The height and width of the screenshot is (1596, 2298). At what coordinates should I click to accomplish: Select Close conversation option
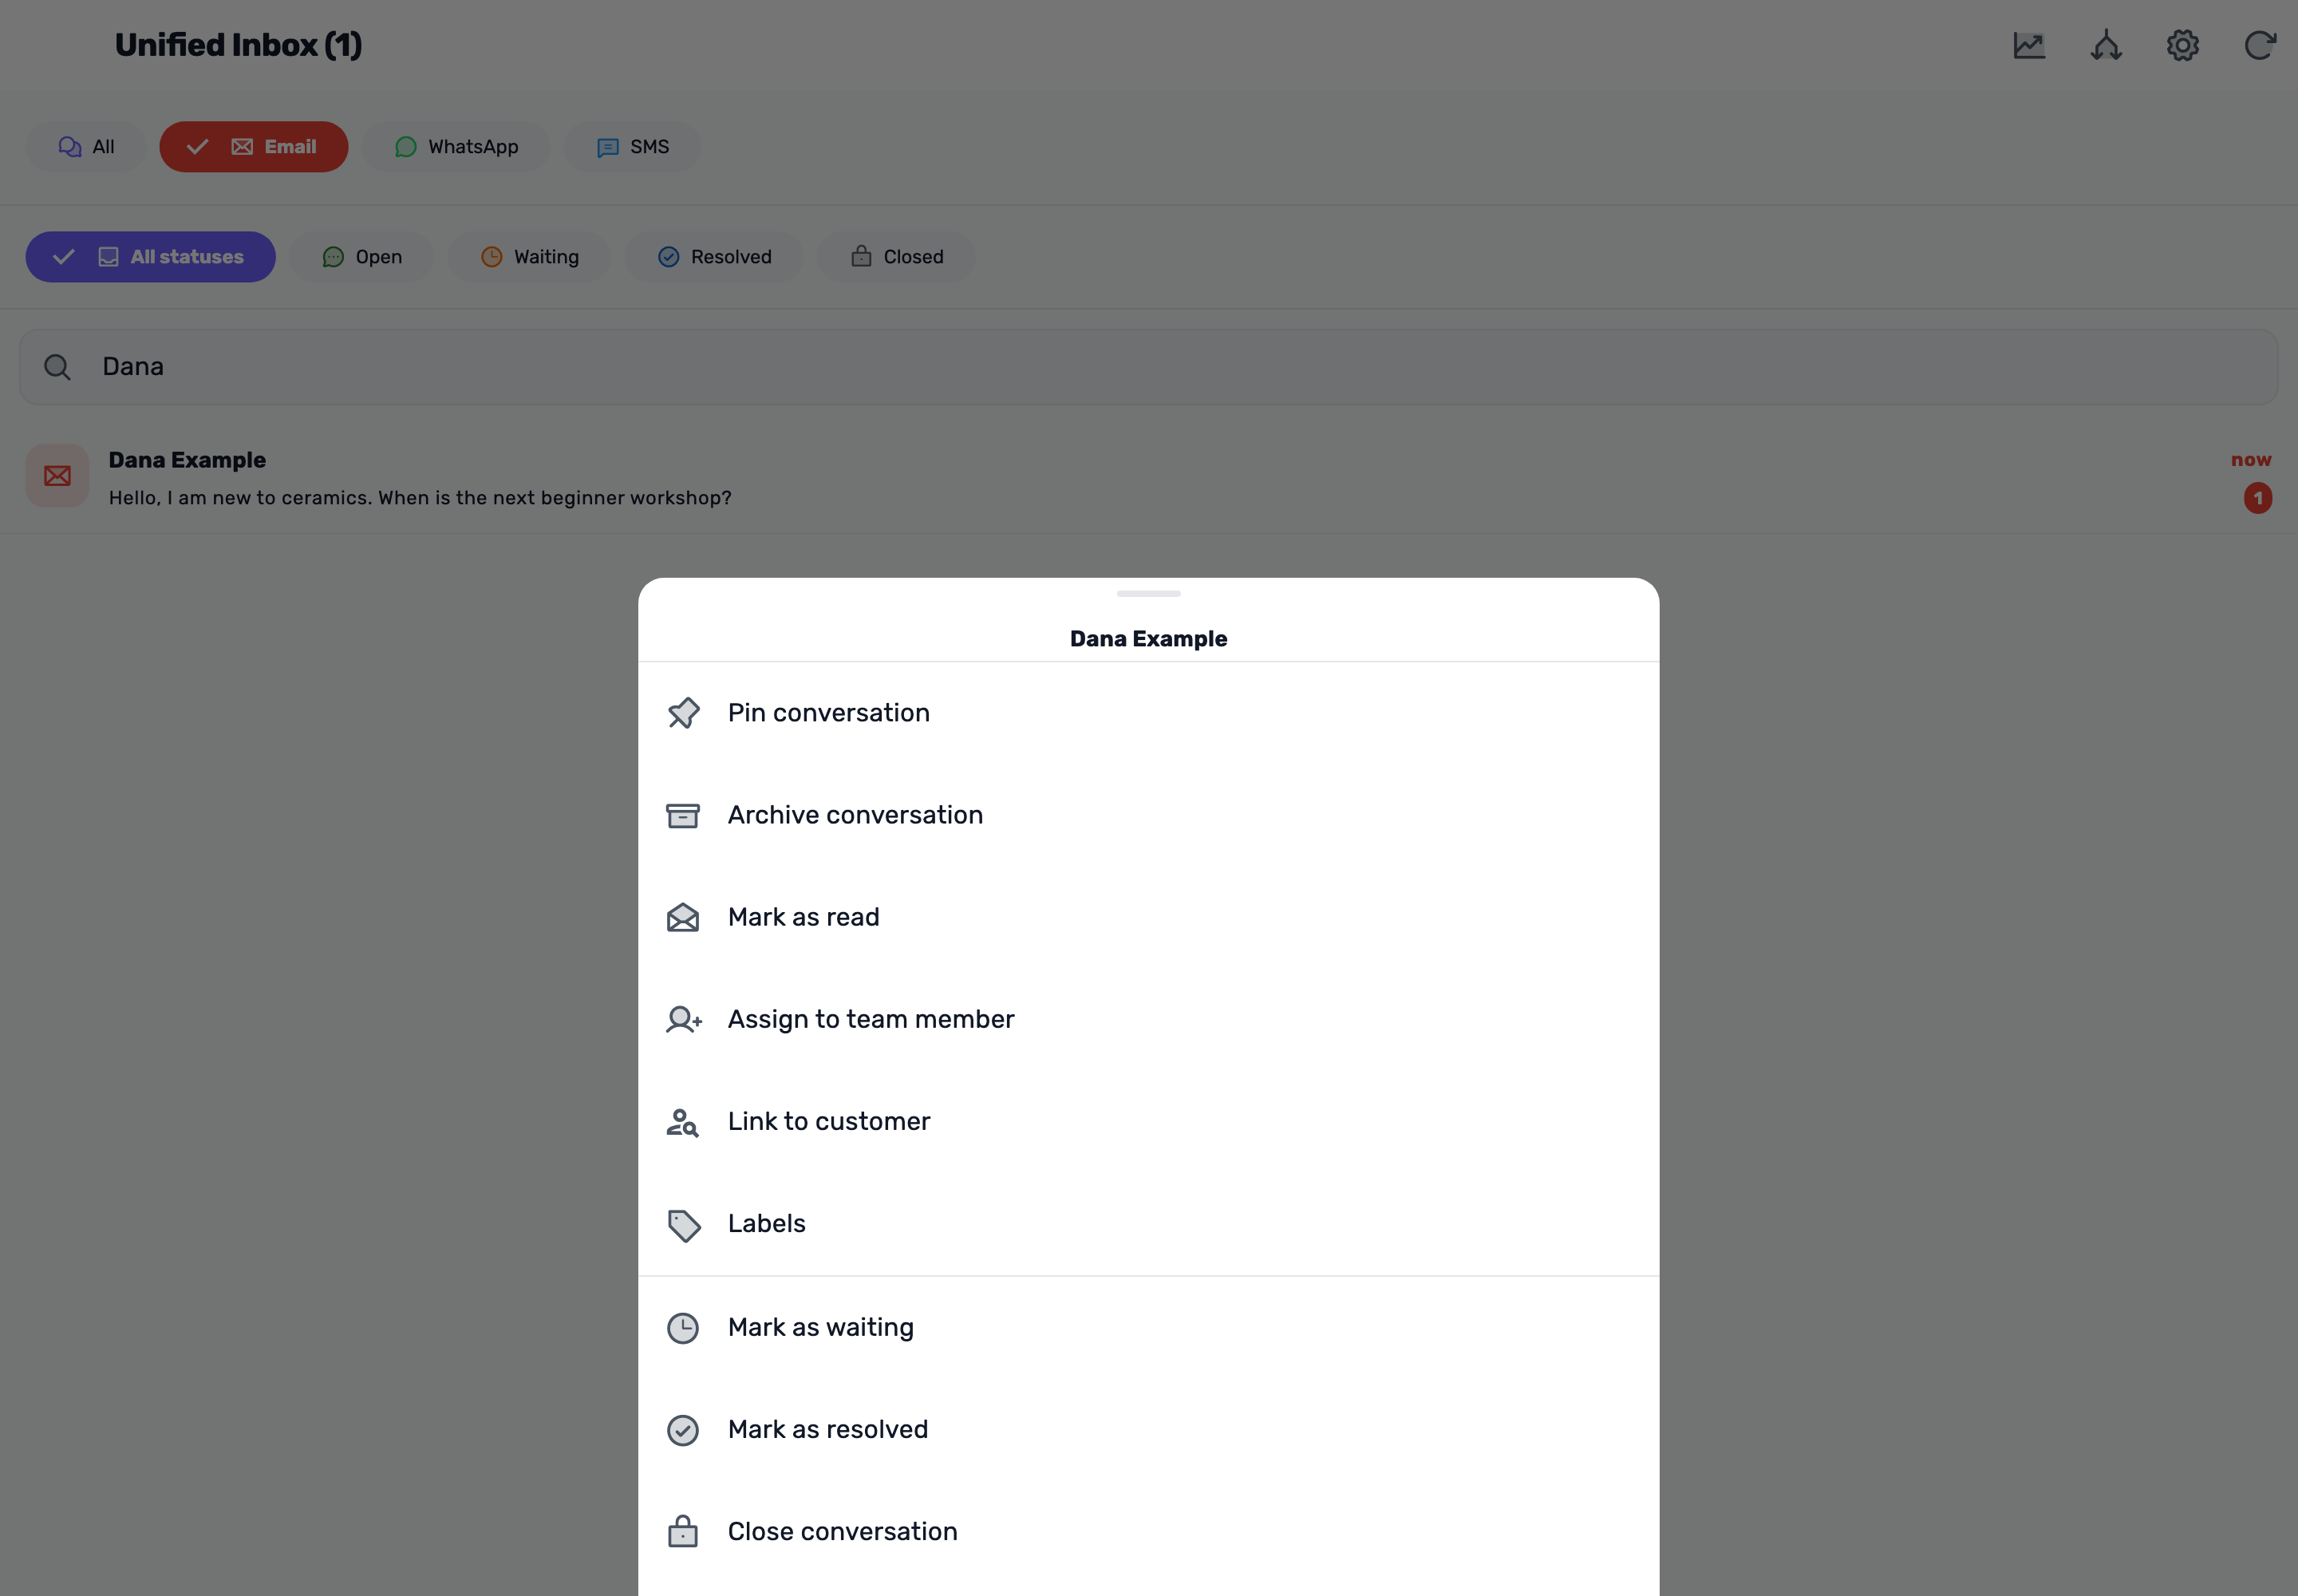(x=1148, y=1531)
